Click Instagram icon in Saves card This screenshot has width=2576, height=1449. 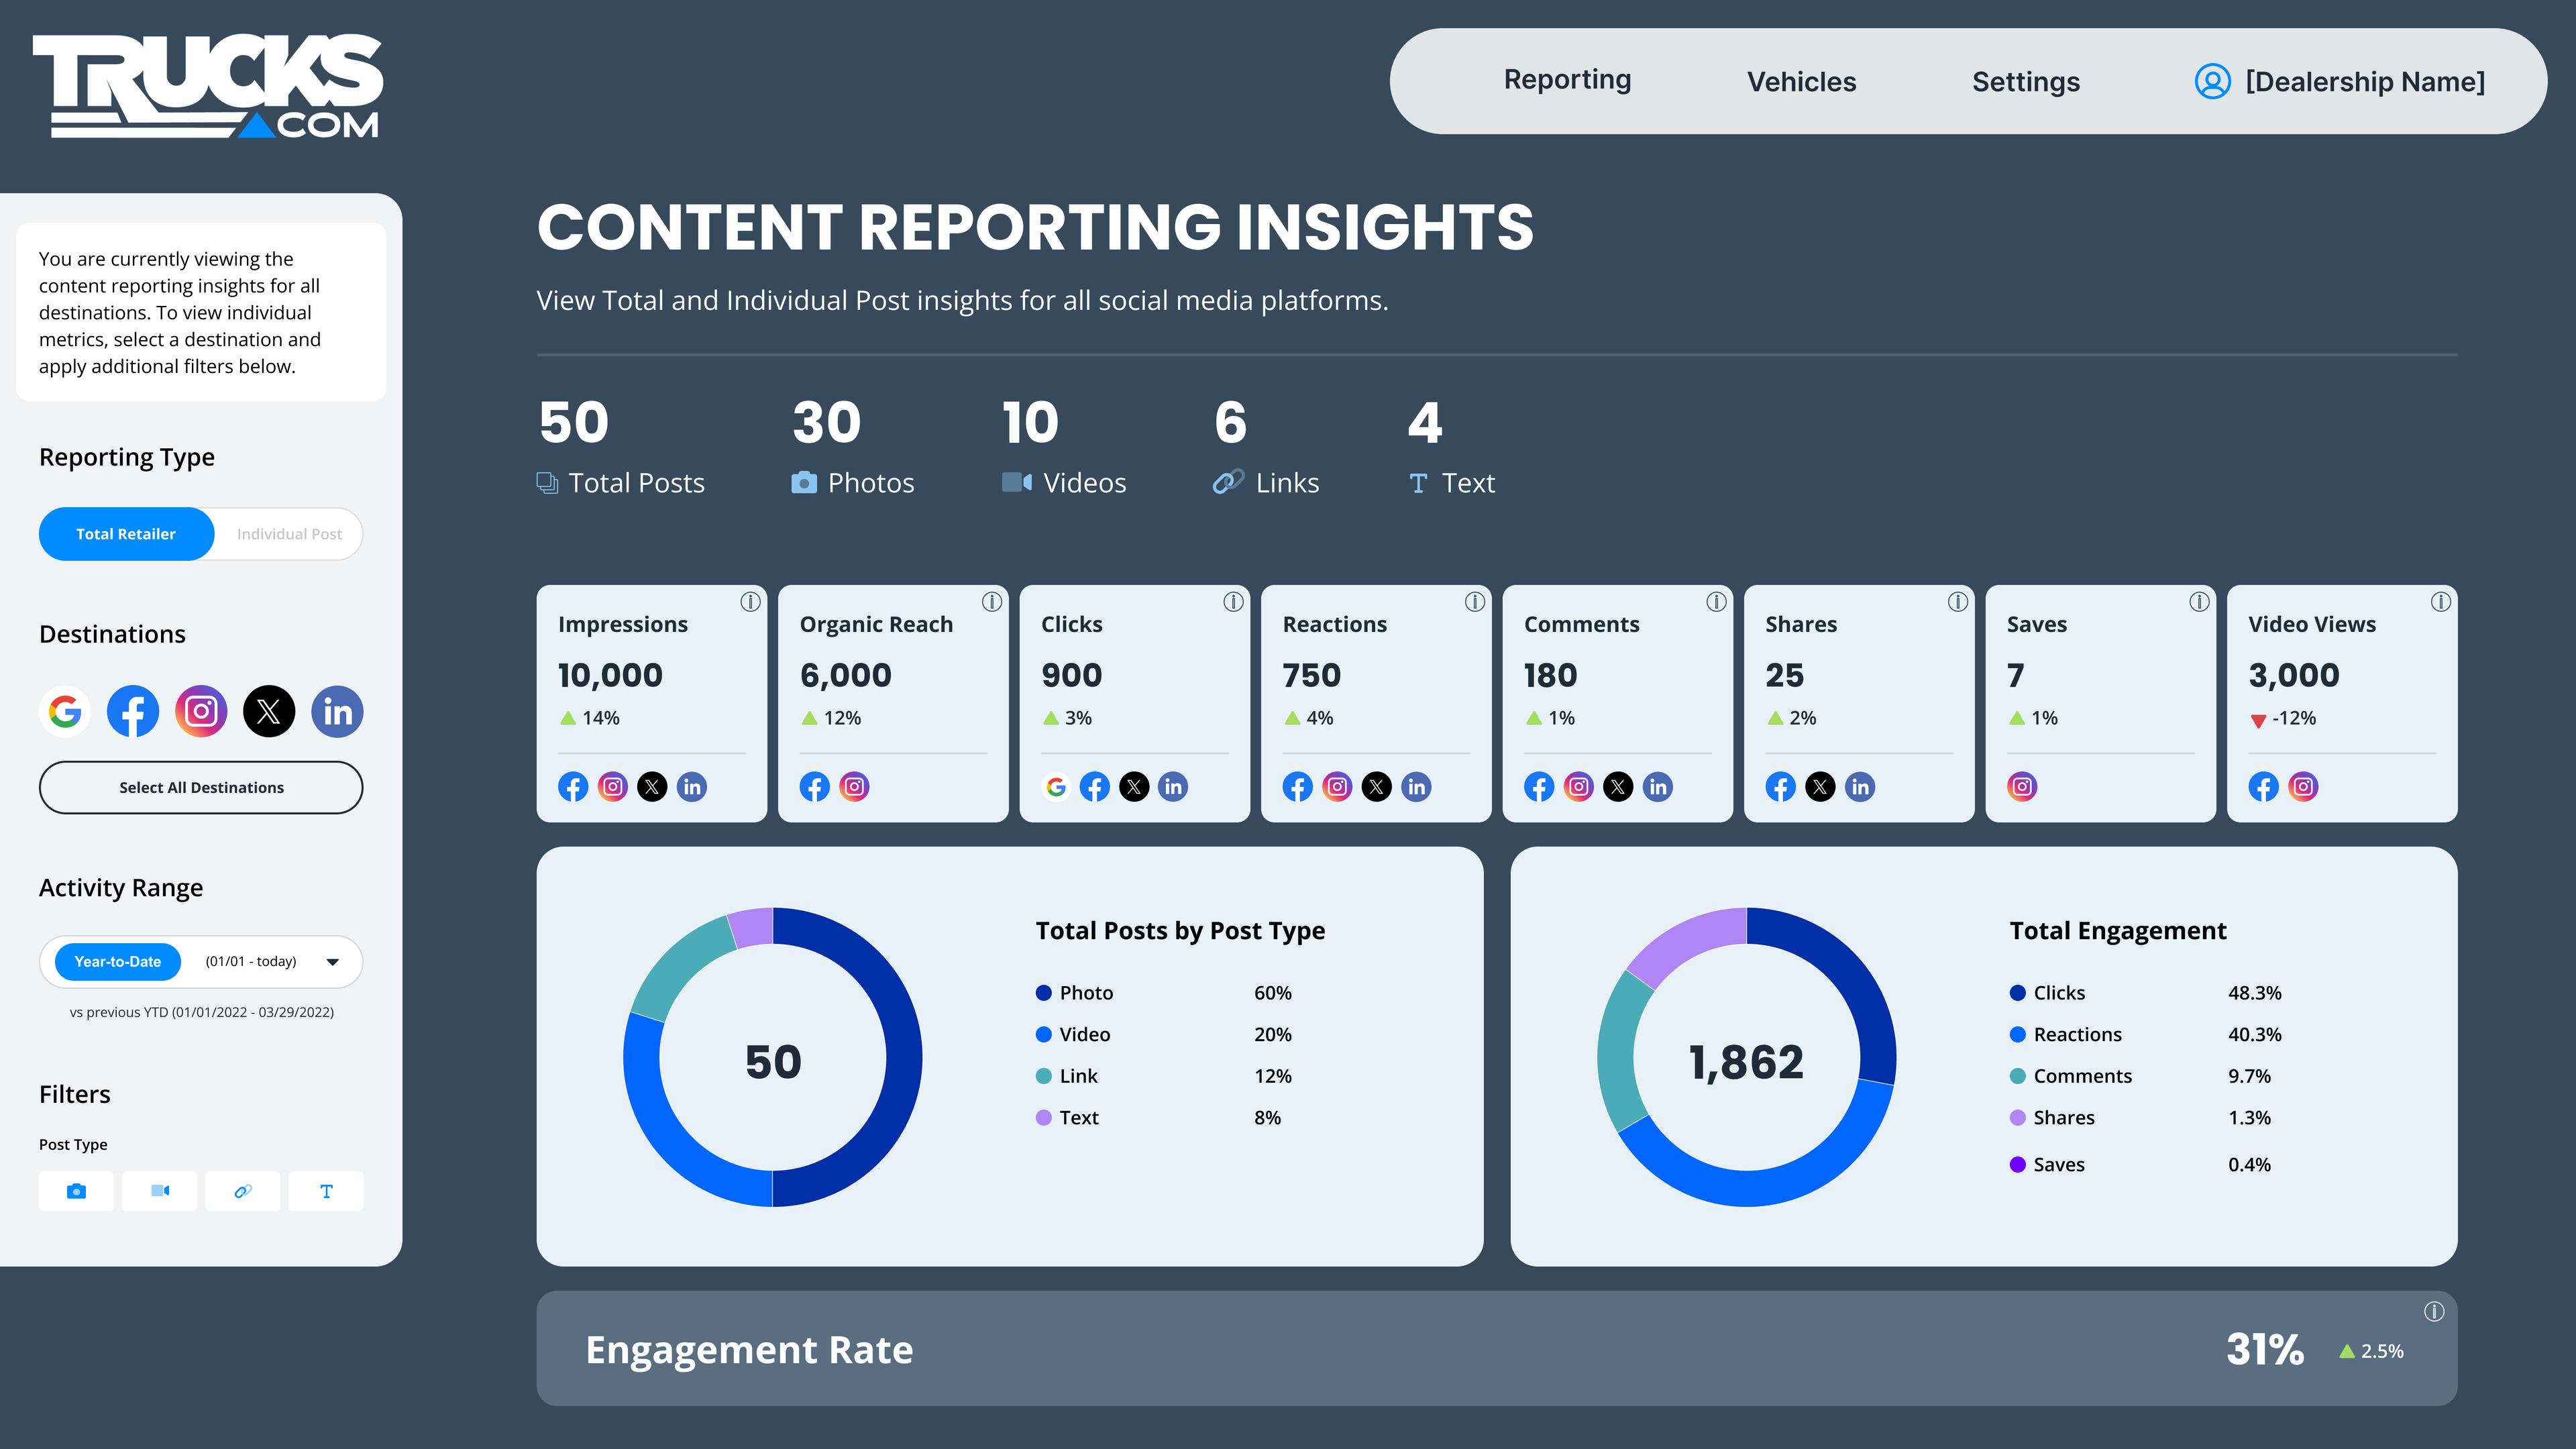(2022, 787)
